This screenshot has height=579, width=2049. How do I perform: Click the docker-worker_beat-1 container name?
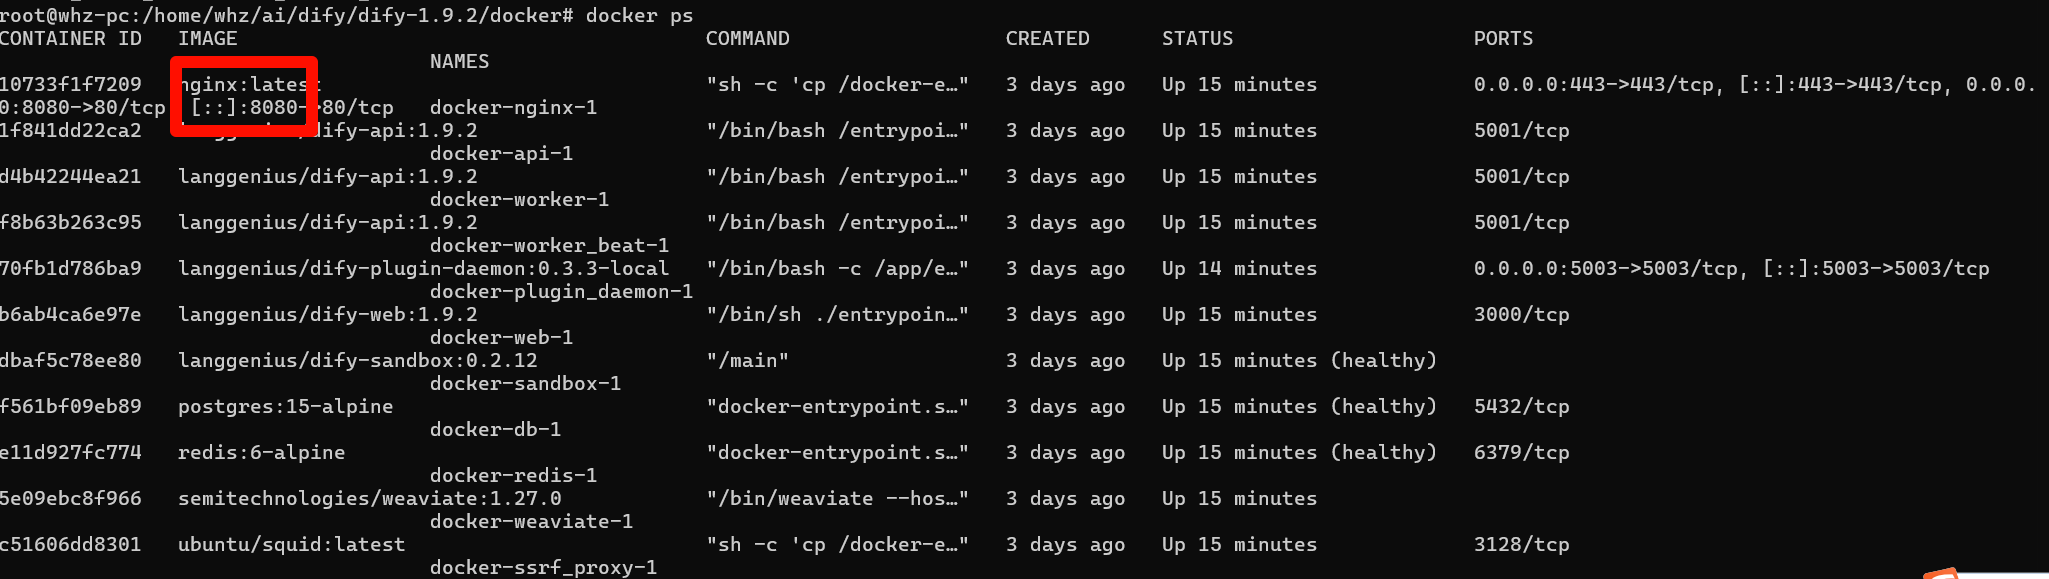549,246
